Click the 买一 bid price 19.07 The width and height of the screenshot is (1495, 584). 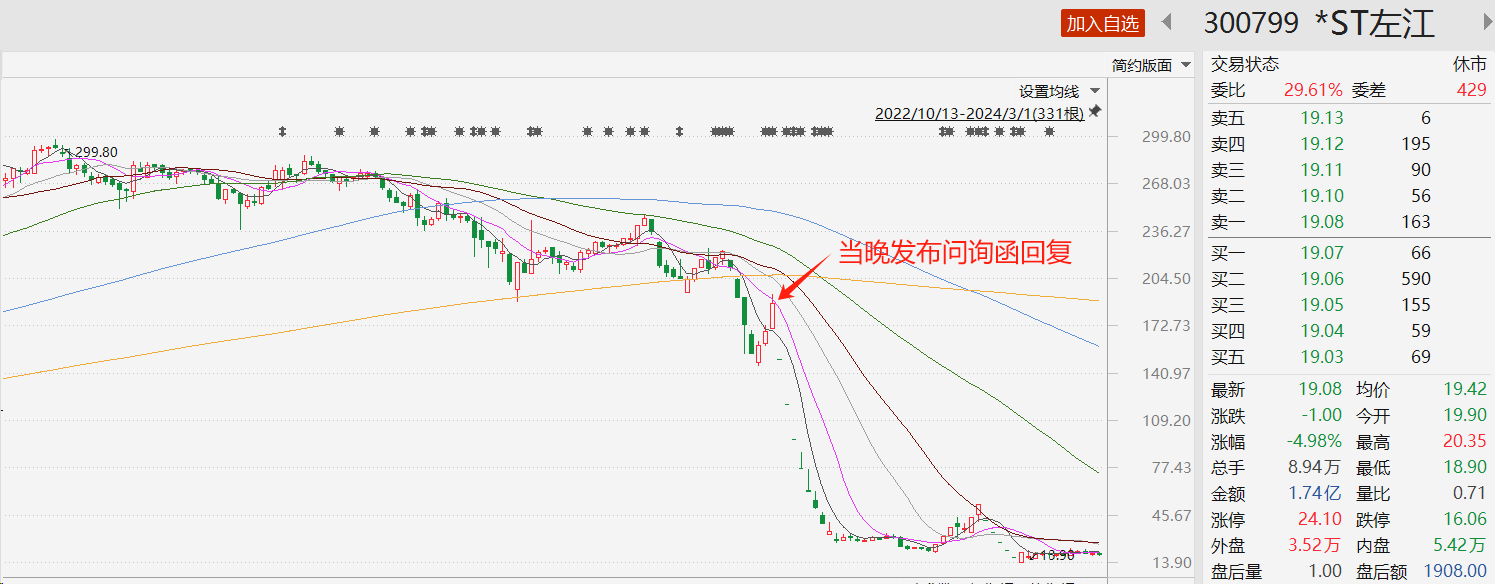tap(1322, 253)
